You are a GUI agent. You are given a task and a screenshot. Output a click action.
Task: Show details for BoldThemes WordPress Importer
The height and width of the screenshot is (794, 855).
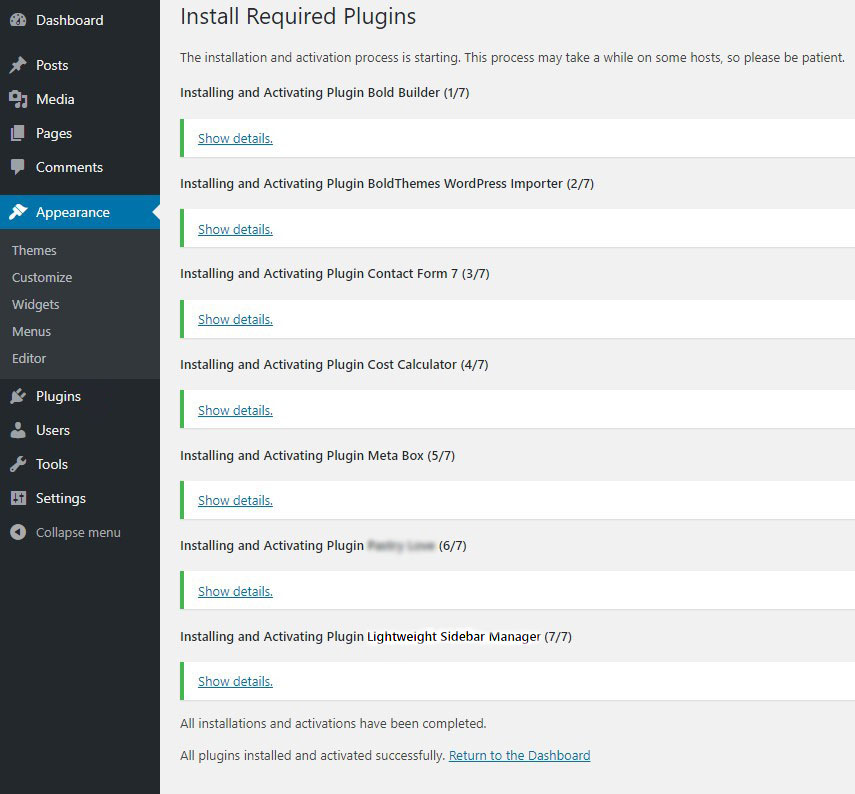coord(235,230)
